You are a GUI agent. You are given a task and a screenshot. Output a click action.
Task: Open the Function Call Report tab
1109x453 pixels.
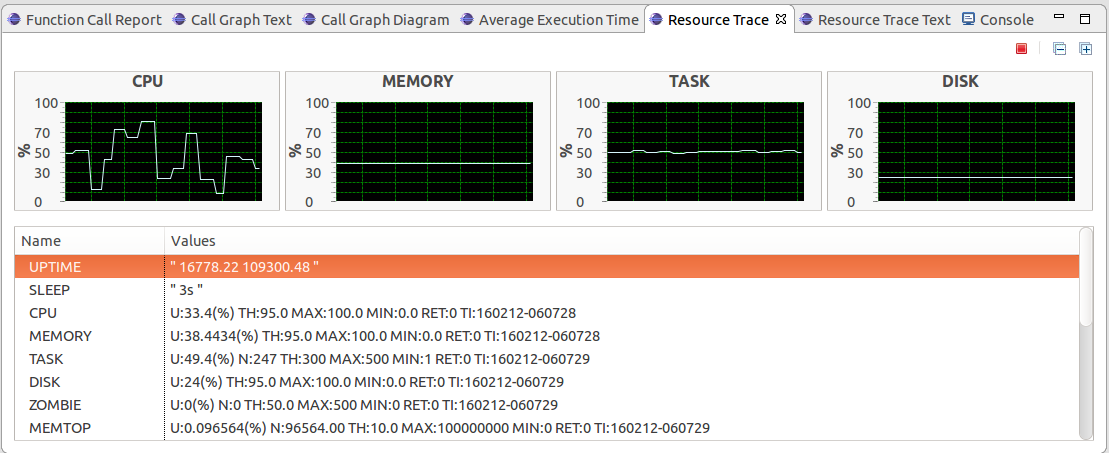coord(84,20)
